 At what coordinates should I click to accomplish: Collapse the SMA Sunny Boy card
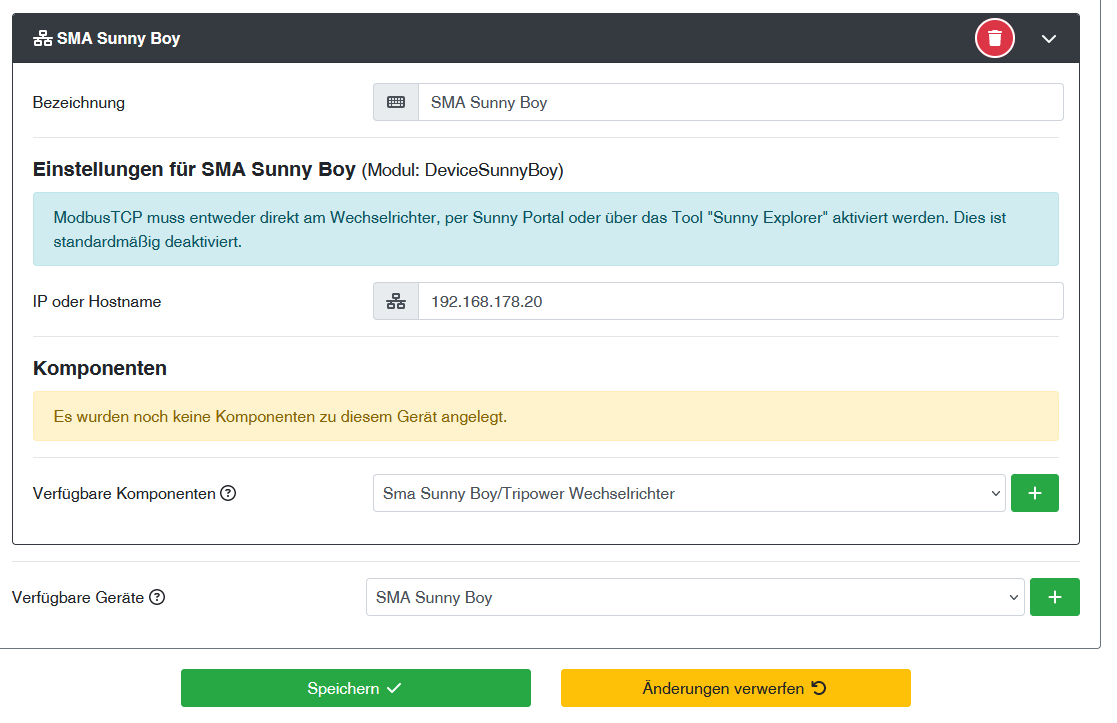point(1048,39)
